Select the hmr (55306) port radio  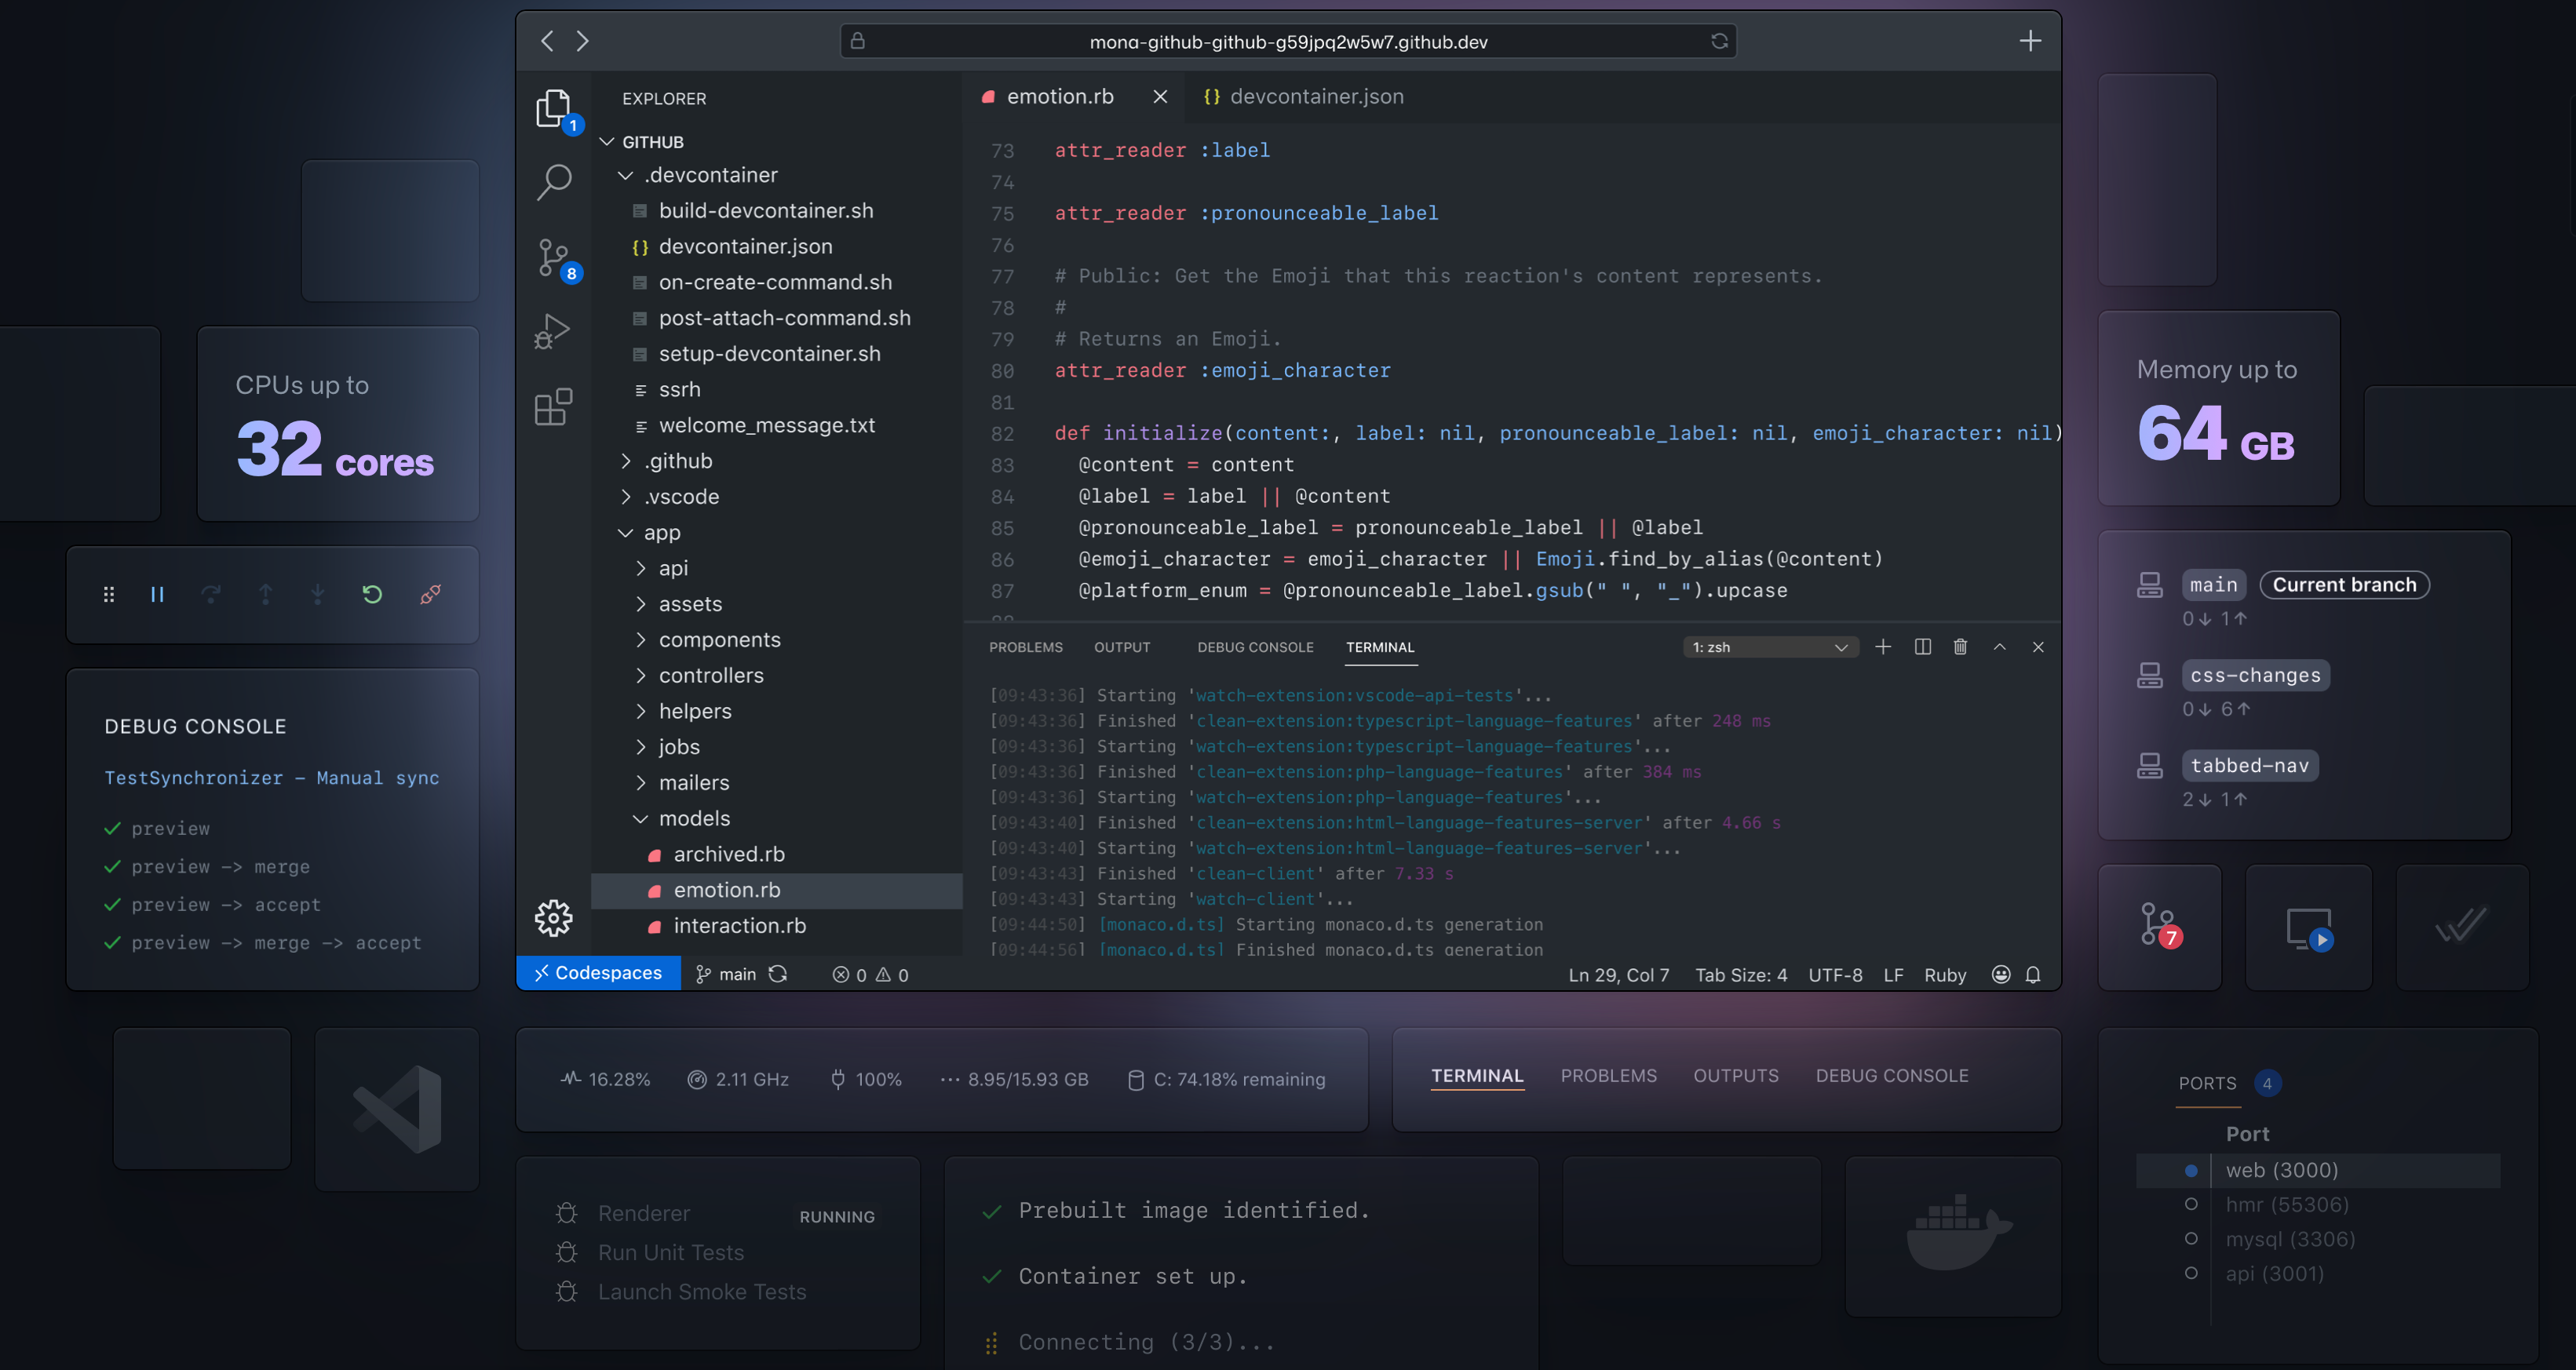(x=2191, y=1204)
